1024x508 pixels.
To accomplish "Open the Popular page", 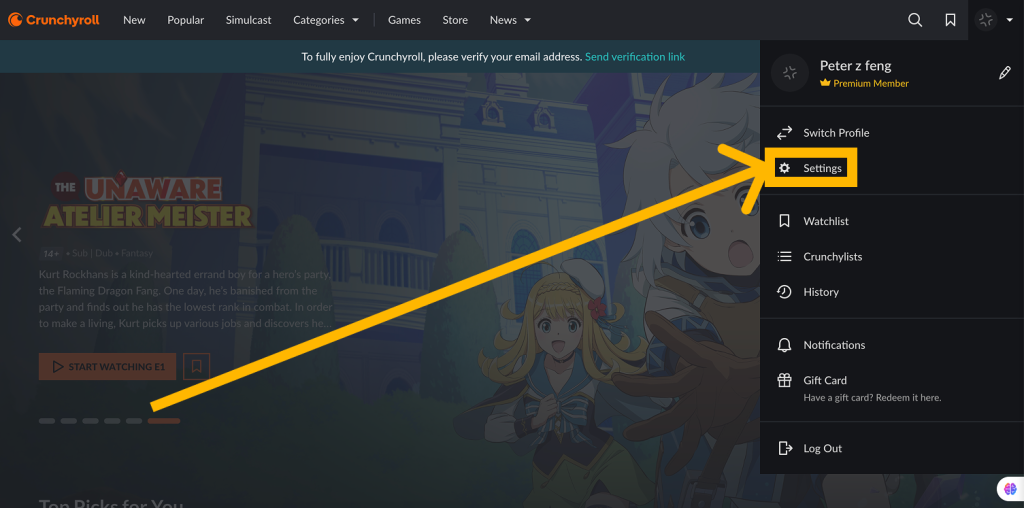I will 185,20.
